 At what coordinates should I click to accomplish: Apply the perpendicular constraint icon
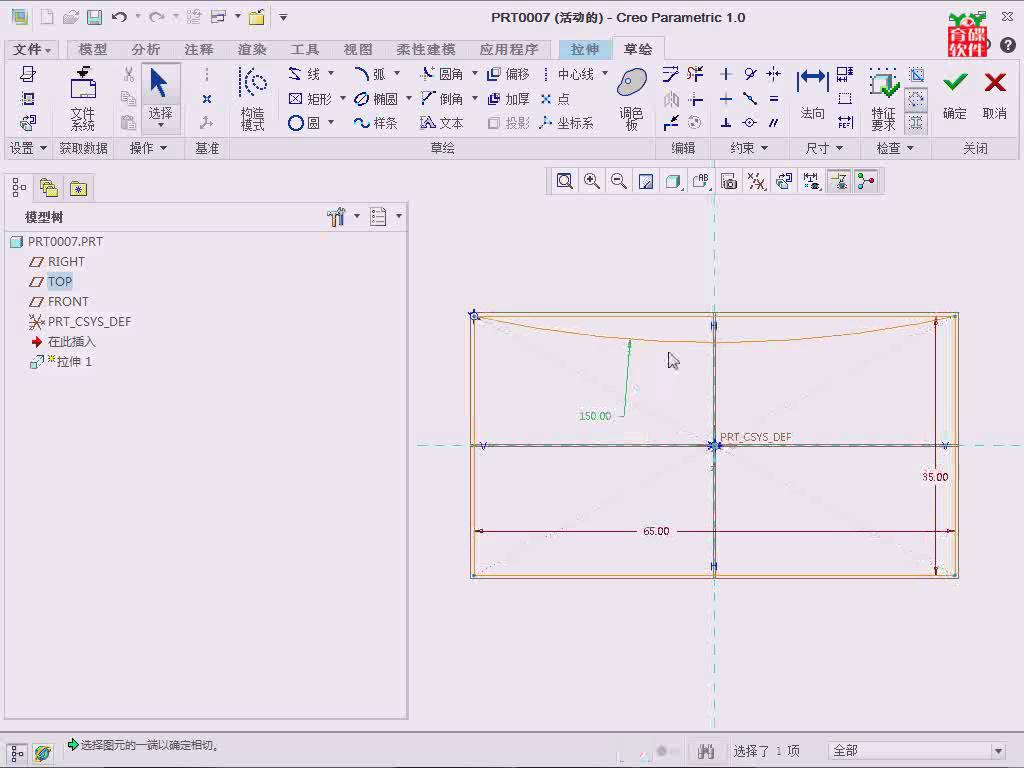[x=726, y=123]
